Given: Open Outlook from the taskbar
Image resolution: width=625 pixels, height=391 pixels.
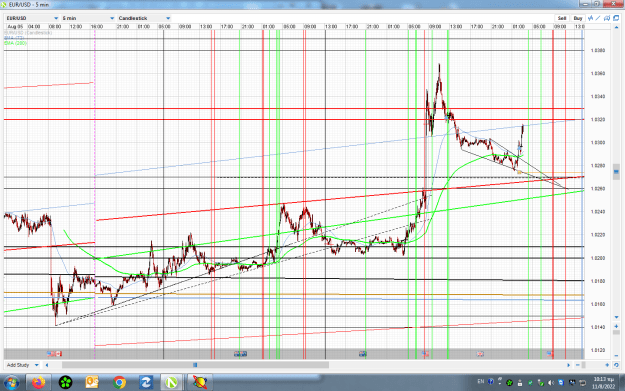Looking at the screenshot, I should click(x=92, y=383).
